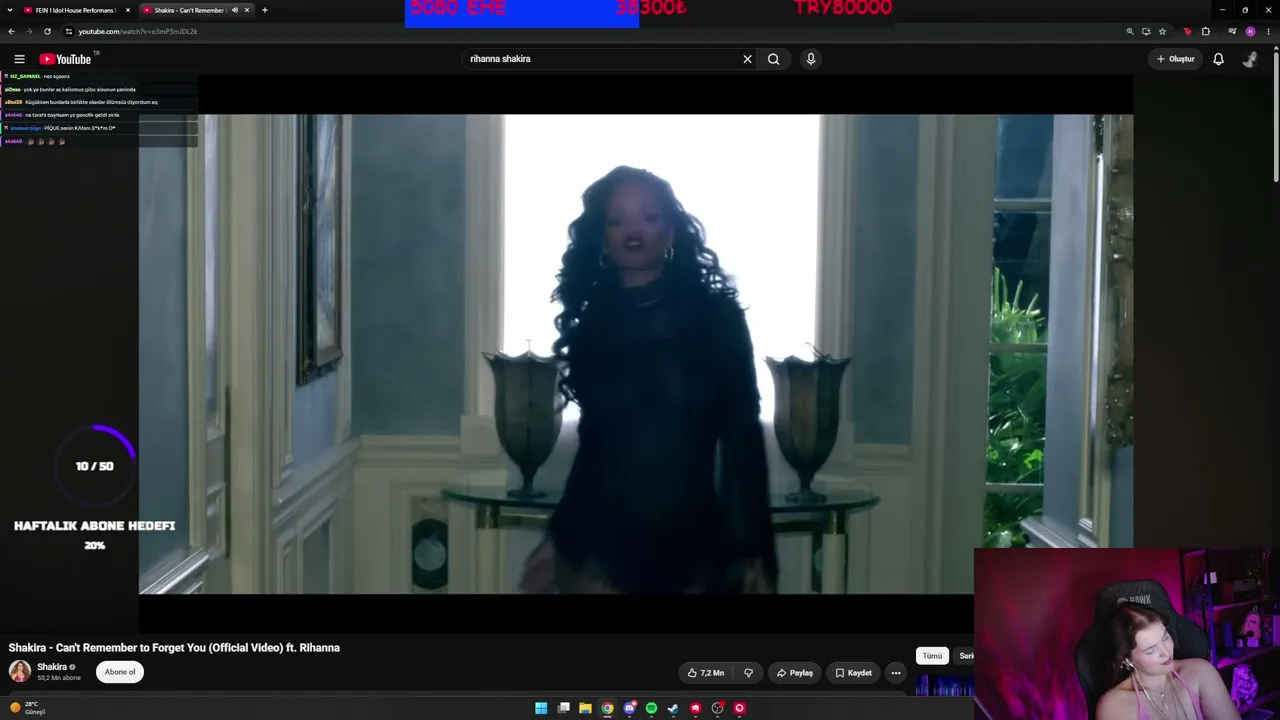
Task: Open the media controls icon in toolbar
Action: click(1232, 31)
